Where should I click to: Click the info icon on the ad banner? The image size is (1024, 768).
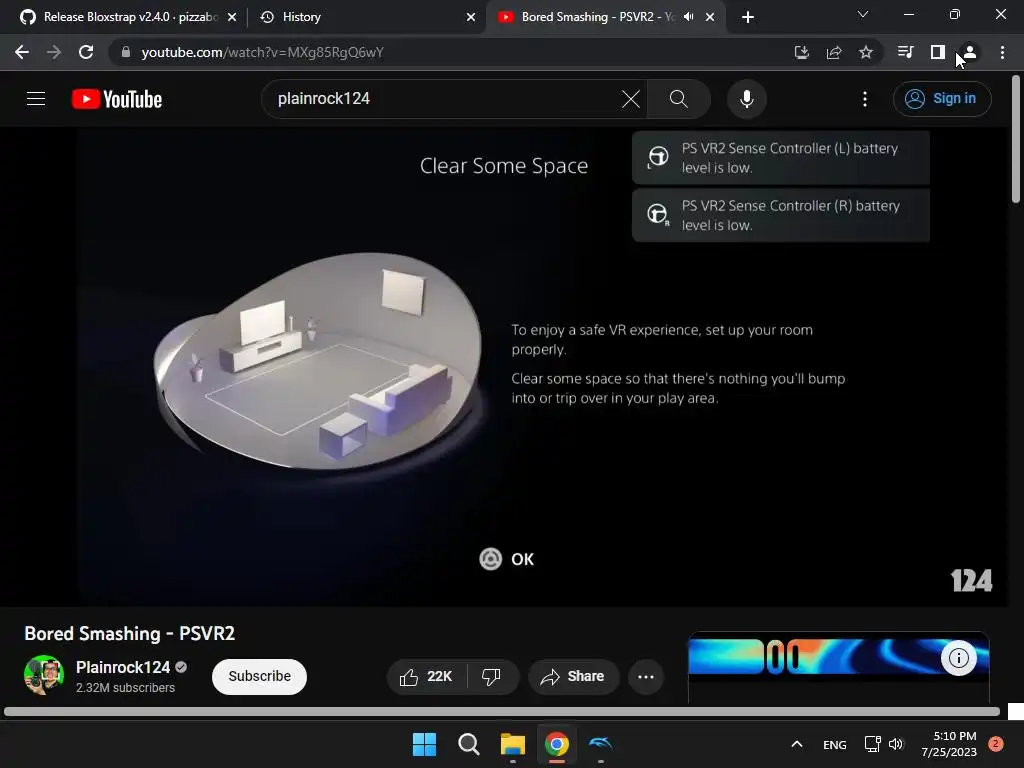(958, 658)
